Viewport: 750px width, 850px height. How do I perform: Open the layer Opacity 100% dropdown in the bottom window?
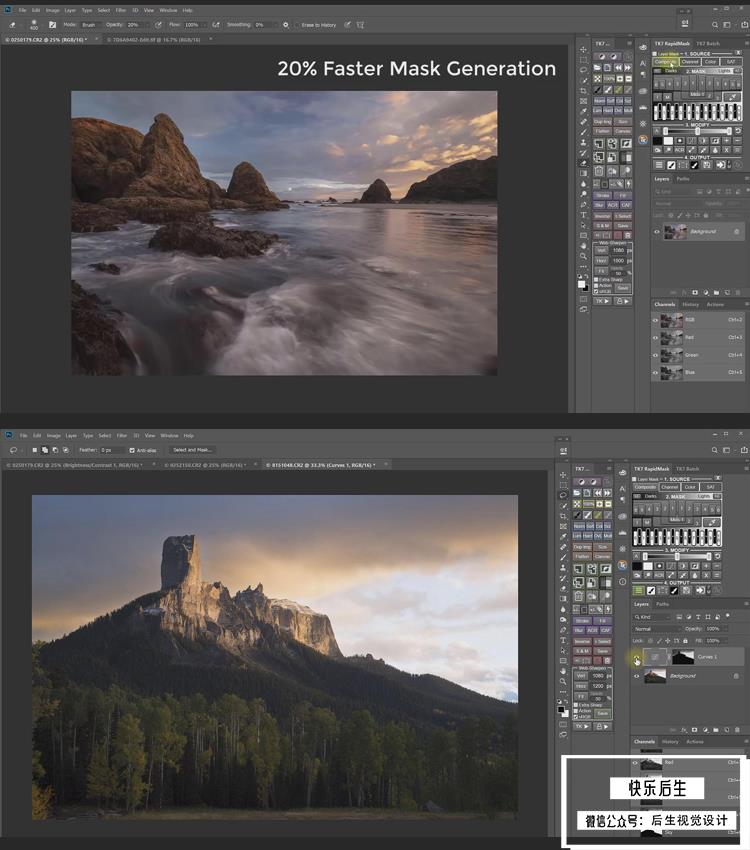[x=715, y=629]
